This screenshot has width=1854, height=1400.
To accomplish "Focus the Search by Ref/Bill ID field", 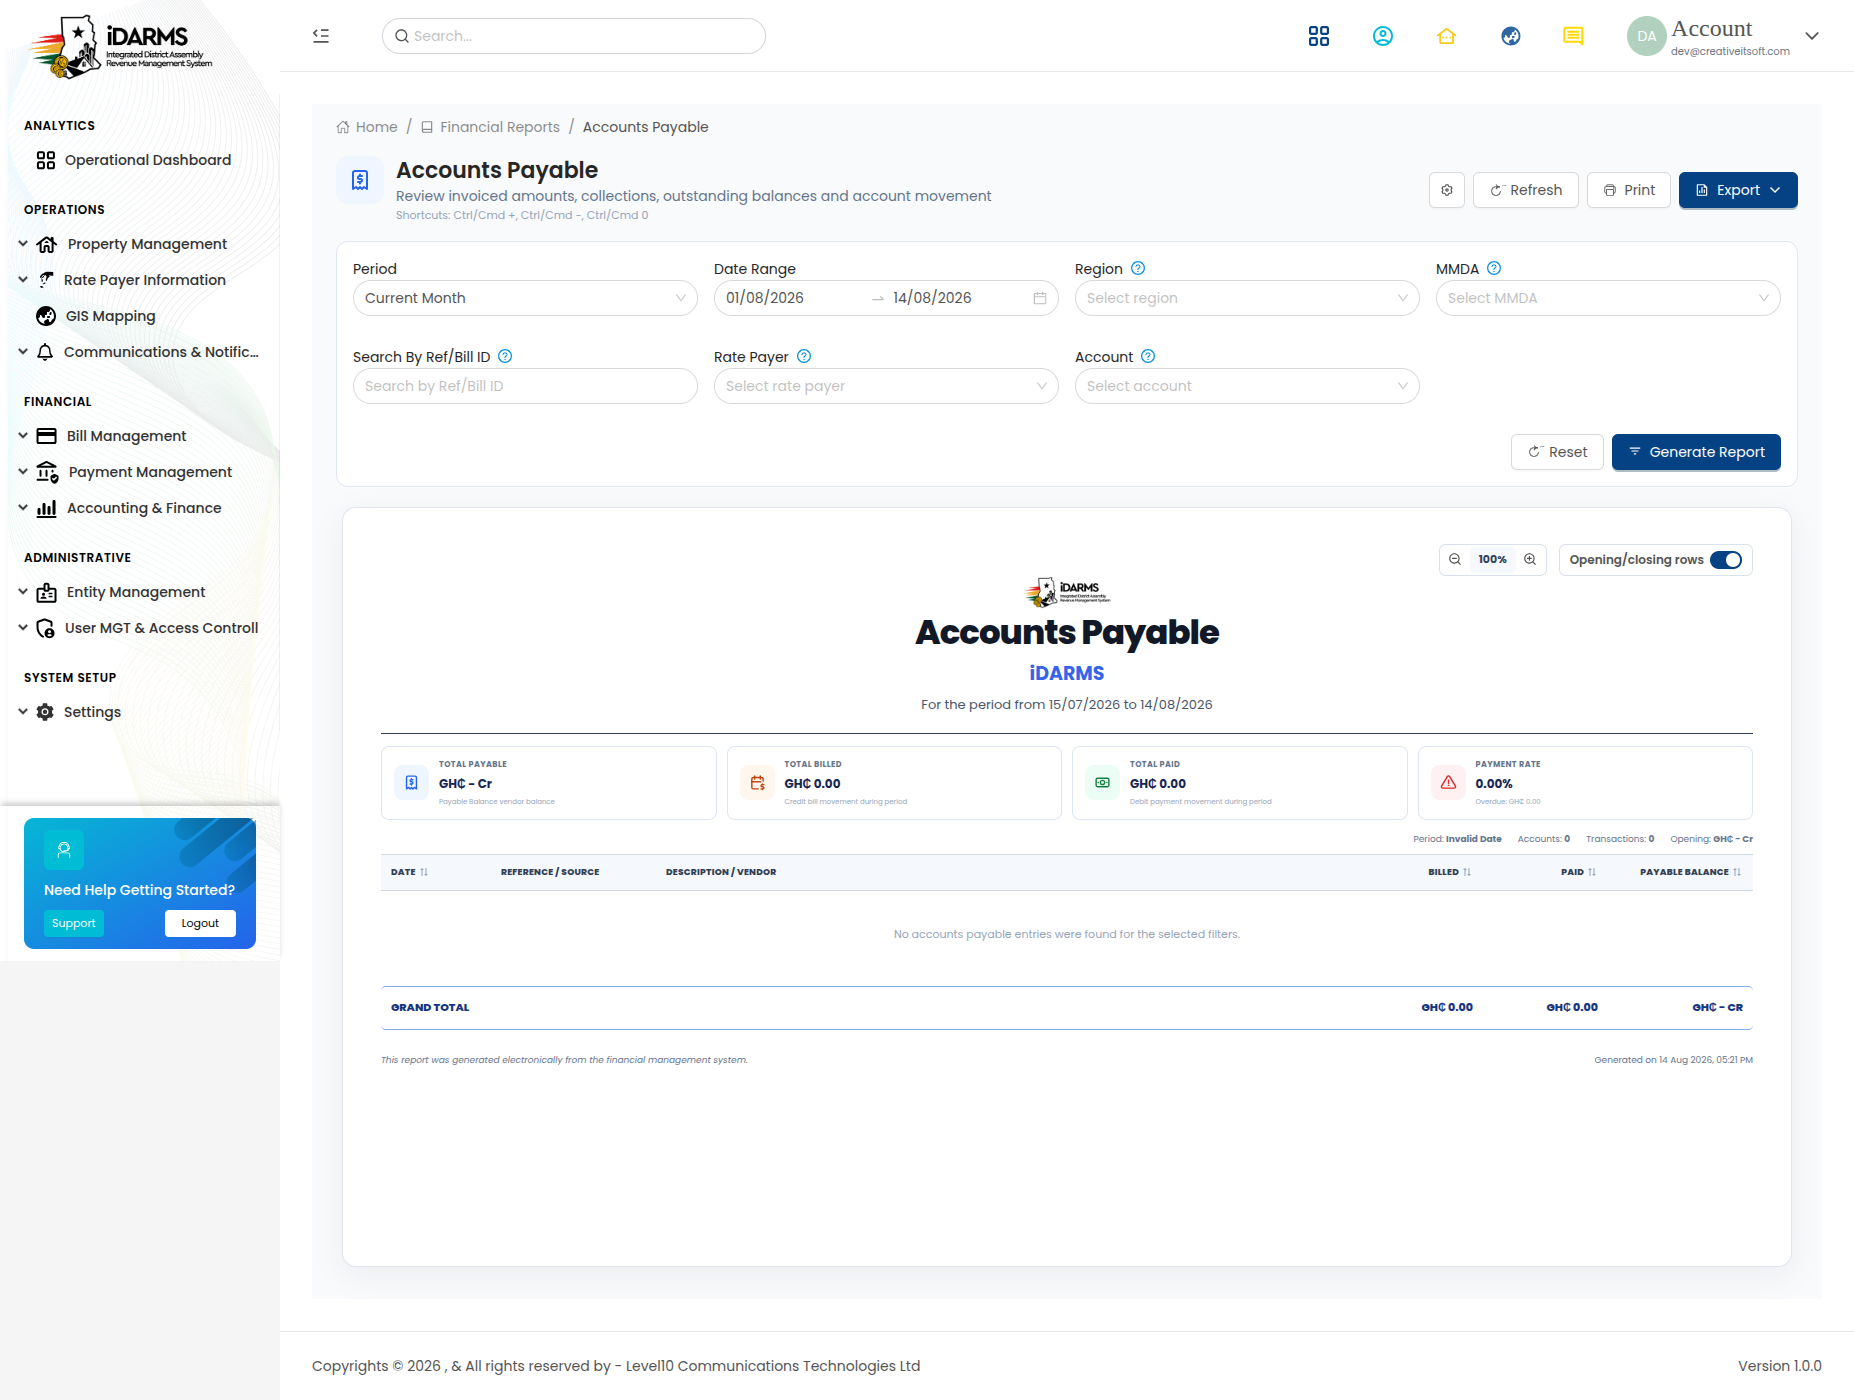I will click(x=525, y=386).
